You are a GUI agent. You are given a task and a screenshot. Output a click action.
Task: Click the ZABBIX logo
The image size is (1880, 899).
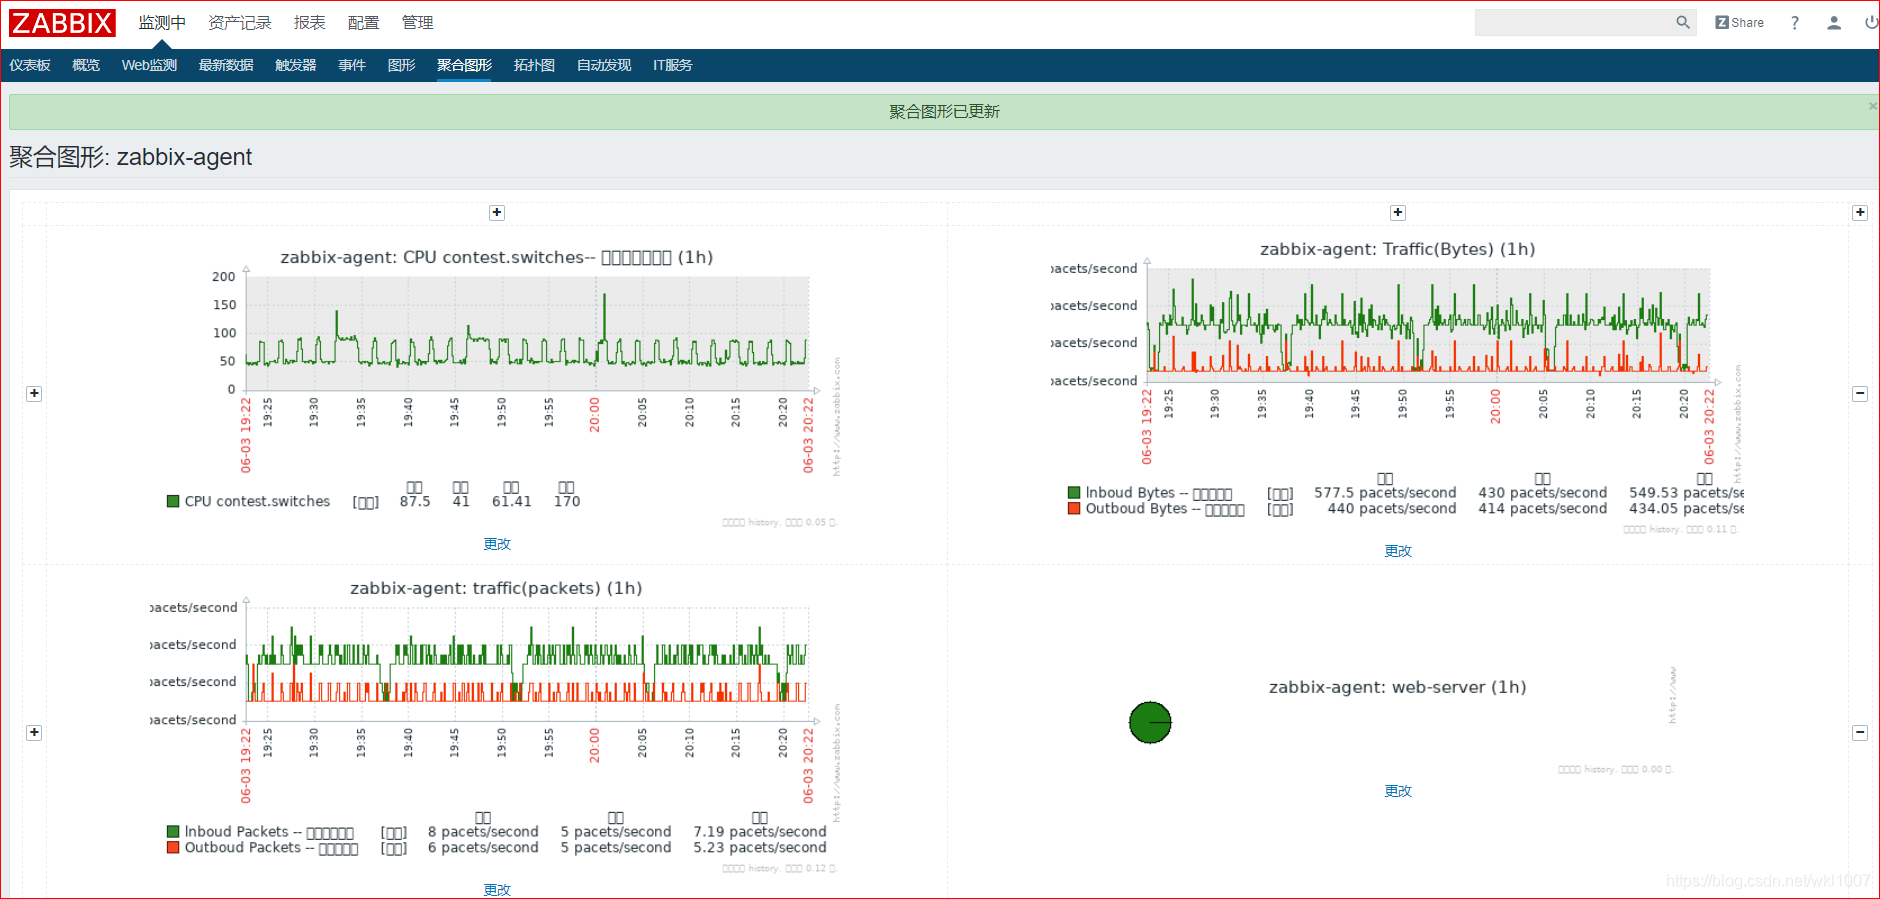pyautogui.click(x=62, y=23)
